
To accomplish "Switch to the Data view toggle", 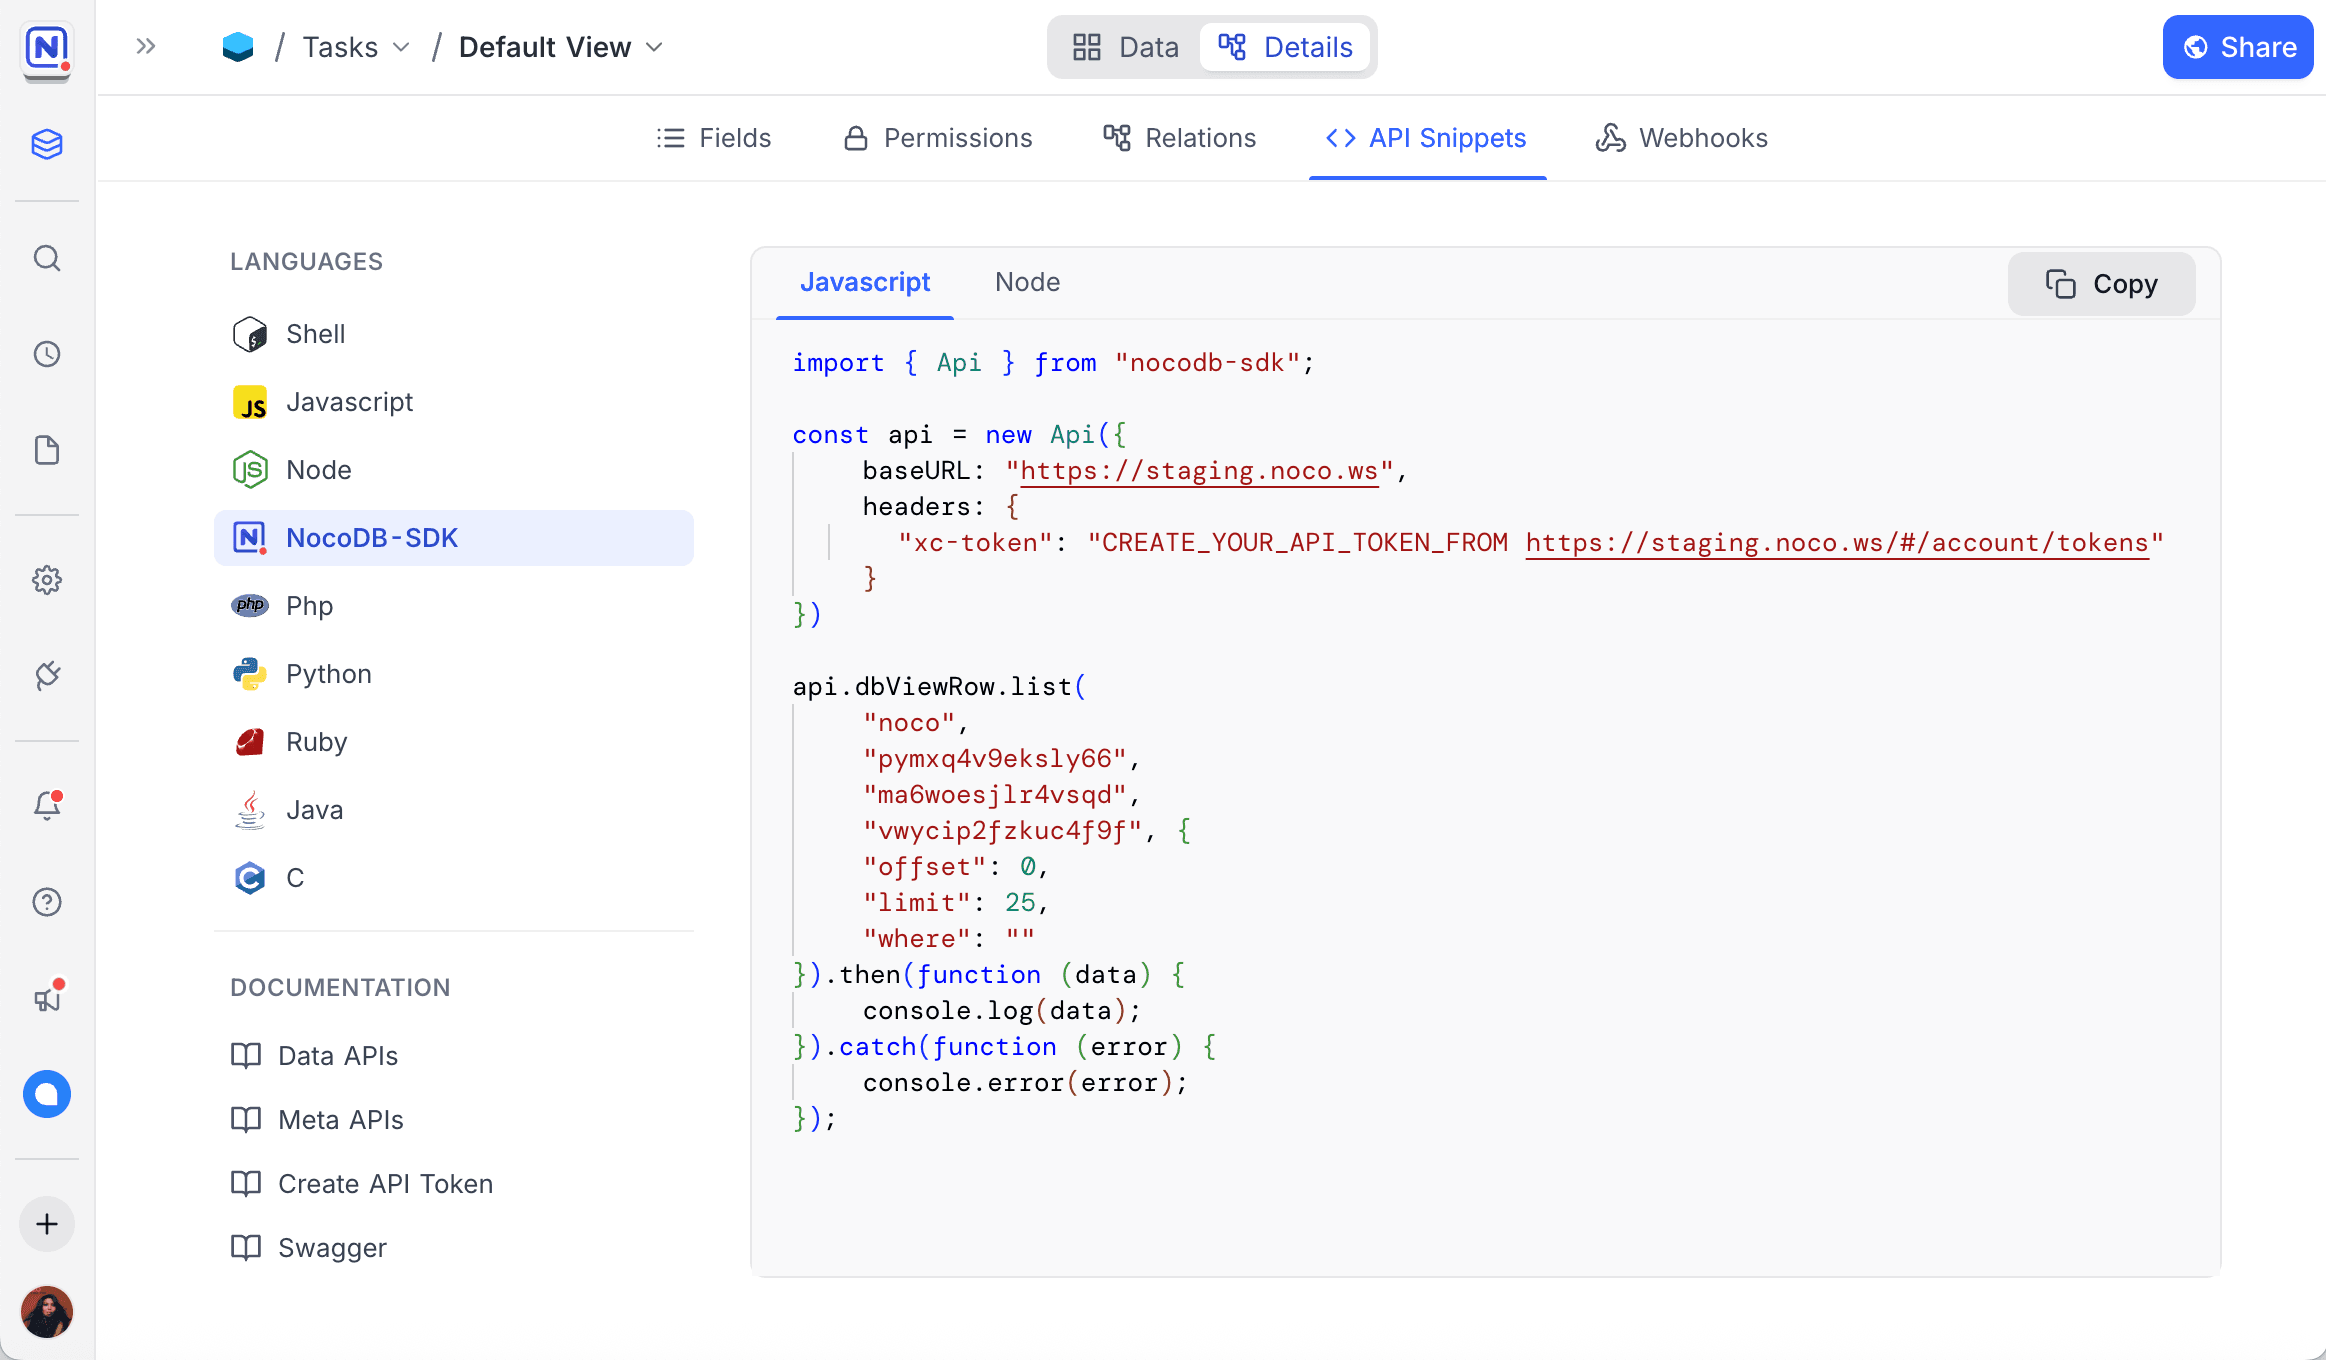I will (1125, 47).
